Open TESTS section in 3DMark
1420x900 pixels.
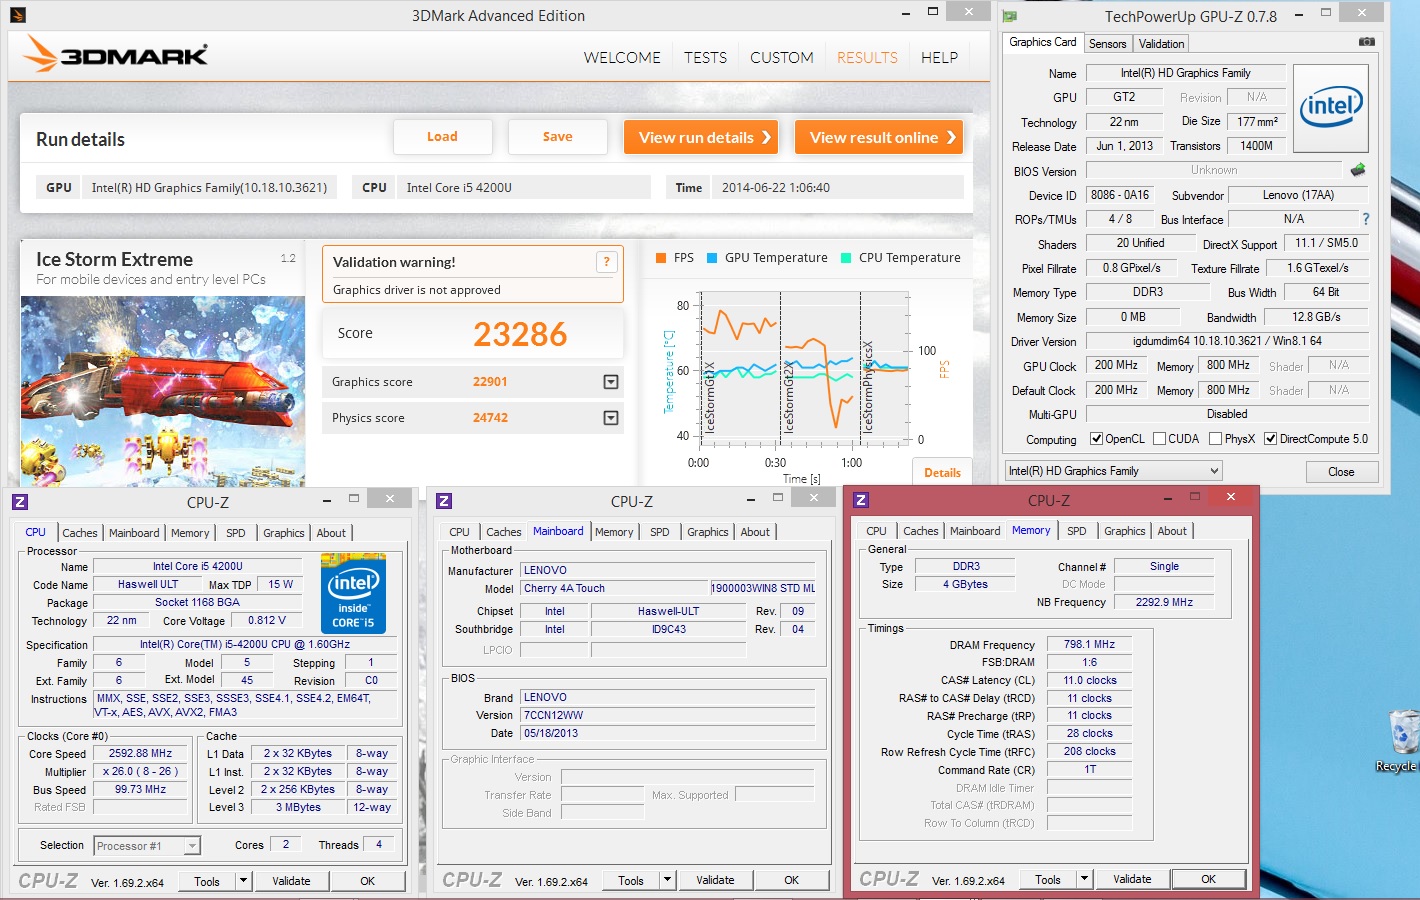[x=705, y=58]
